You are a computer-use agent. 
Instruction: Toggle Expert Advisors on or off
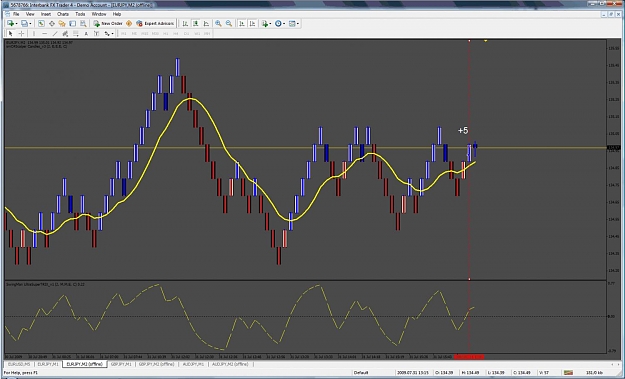pyautogui.click(x=155, y=24)
